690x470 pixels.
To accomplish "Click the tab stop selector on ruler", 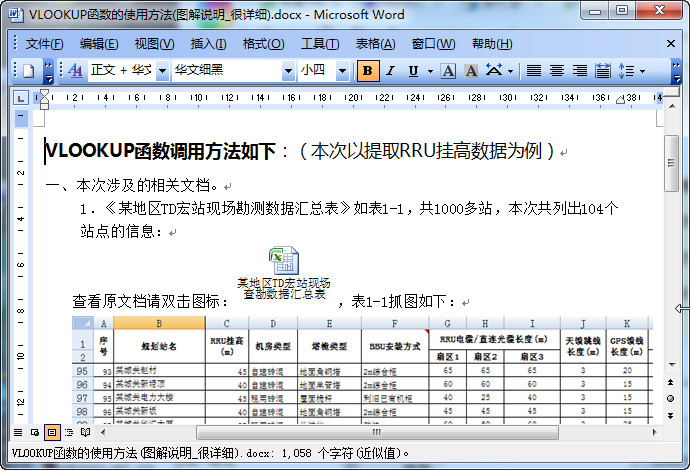I will pos(21,98).
